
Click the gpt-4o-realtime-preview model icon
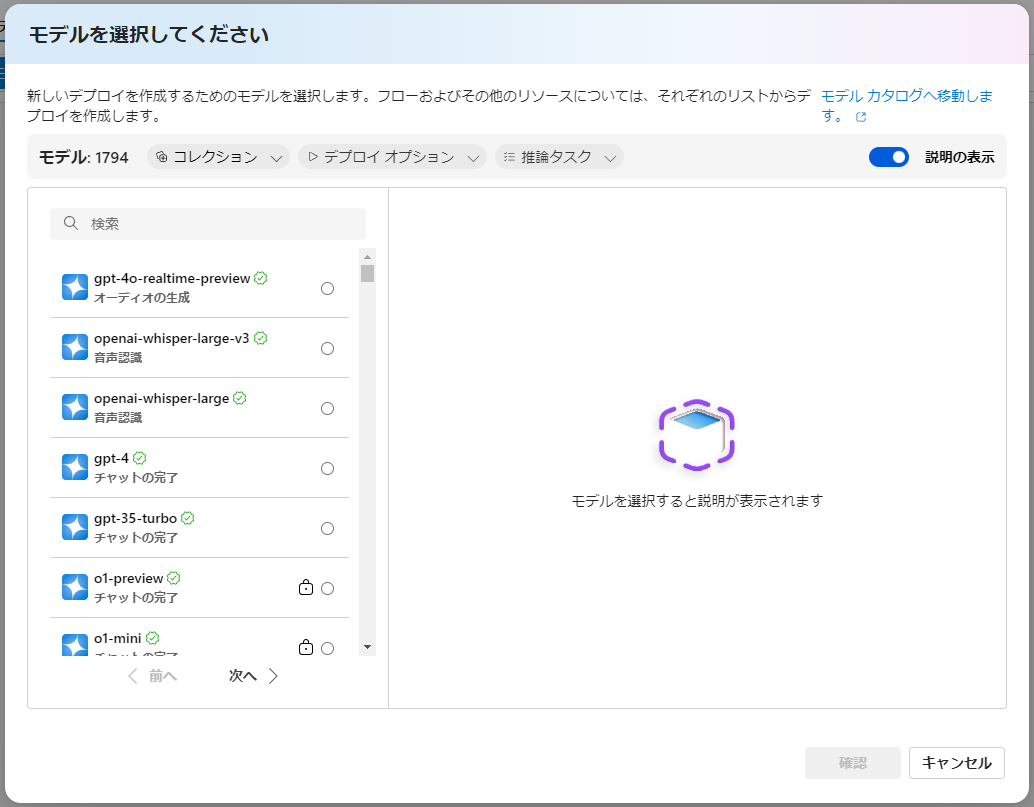[75, 287]
